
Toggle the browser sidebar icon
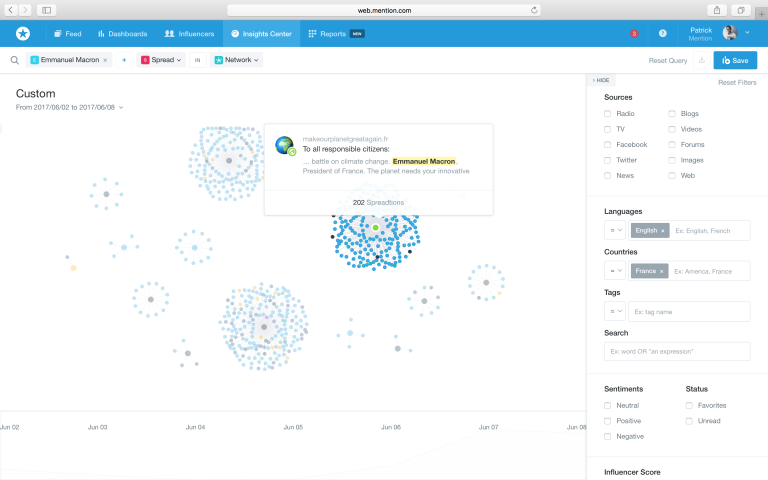pyautogui.click(x=47, y=10)
